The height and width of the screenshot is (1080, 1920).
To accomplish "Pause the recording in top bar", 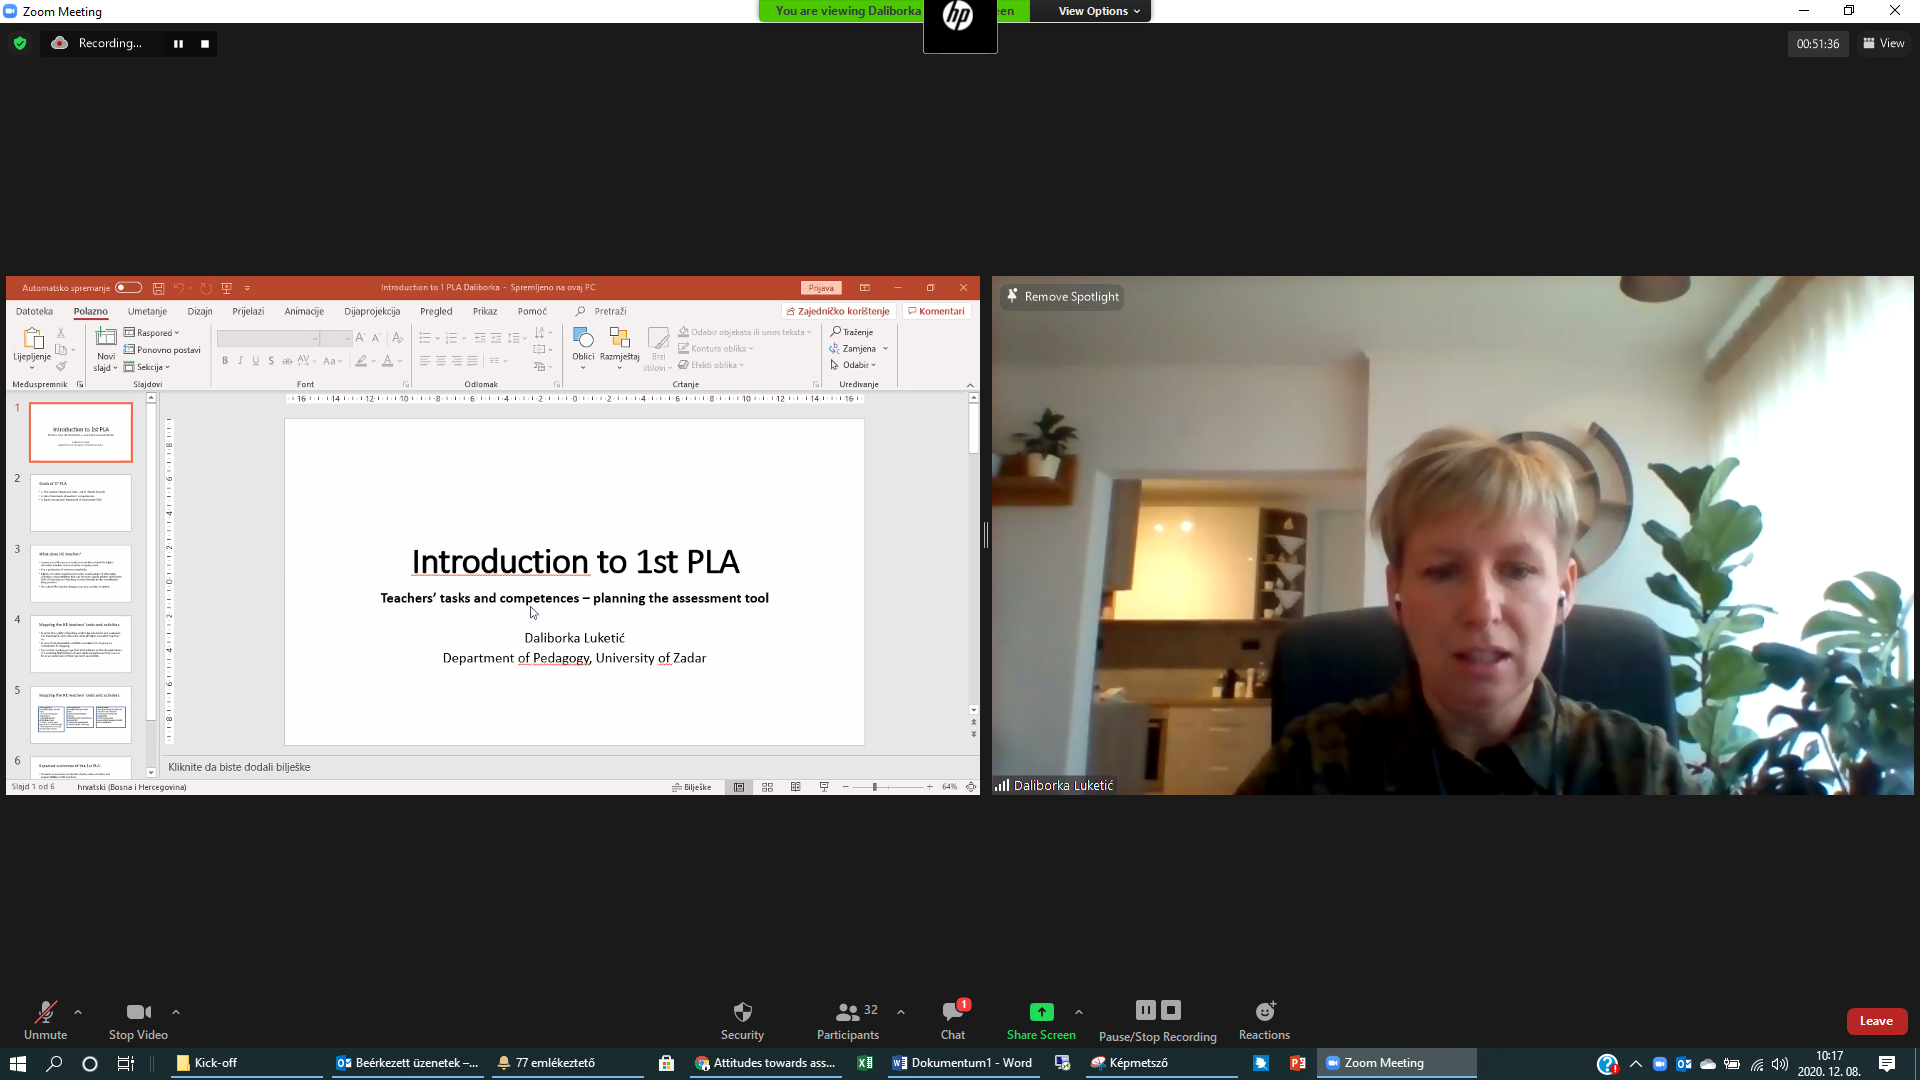I will [x=178, y=44].
